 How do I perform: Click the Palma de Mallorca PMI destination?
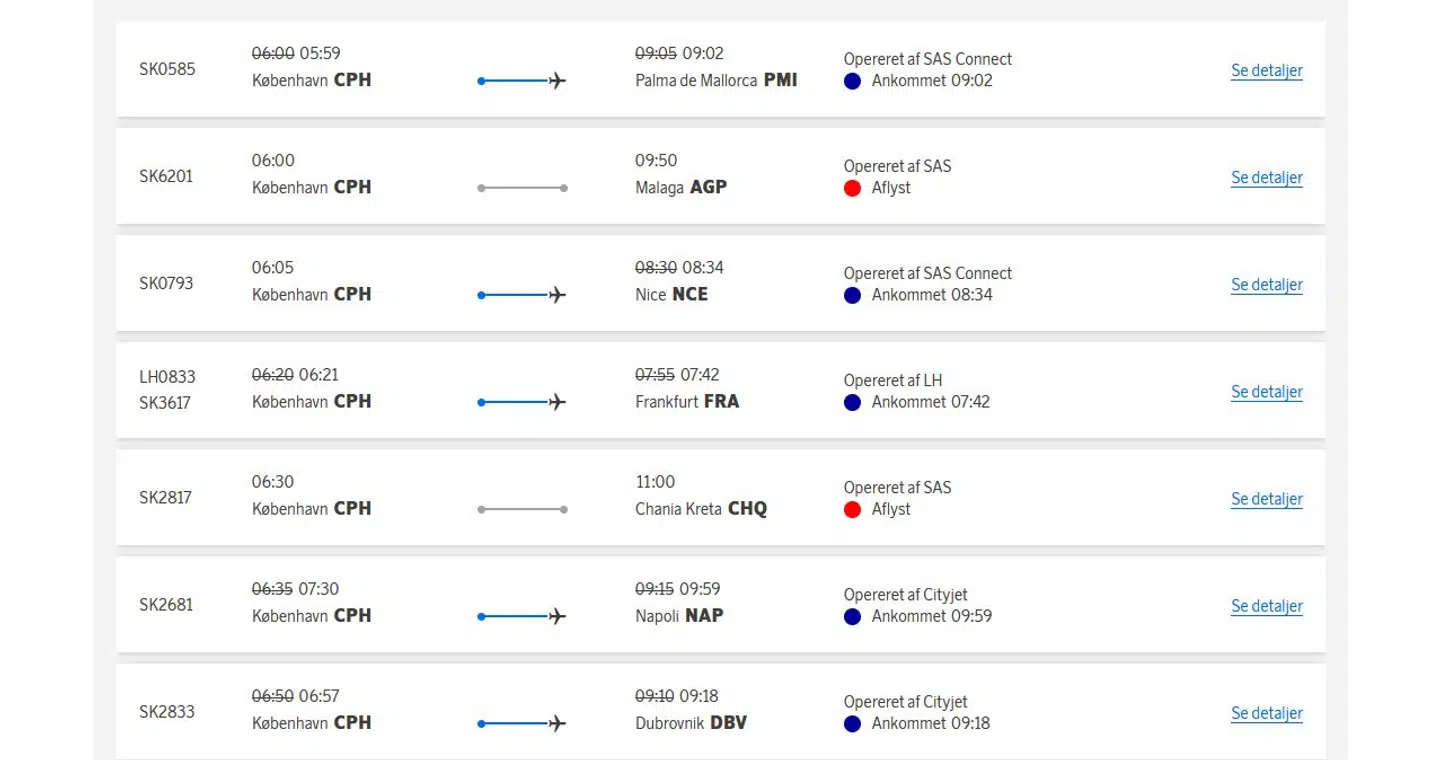716,80
